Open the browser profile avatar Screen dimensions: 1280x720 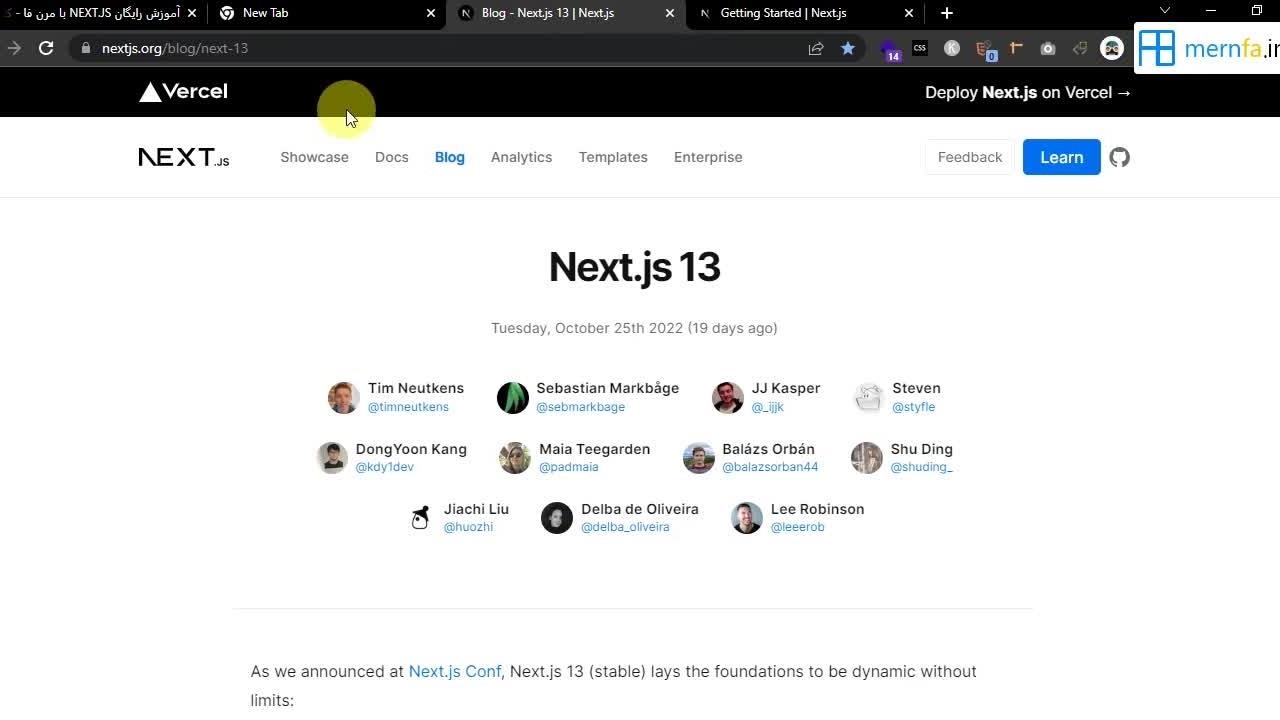pos(1111,48)
